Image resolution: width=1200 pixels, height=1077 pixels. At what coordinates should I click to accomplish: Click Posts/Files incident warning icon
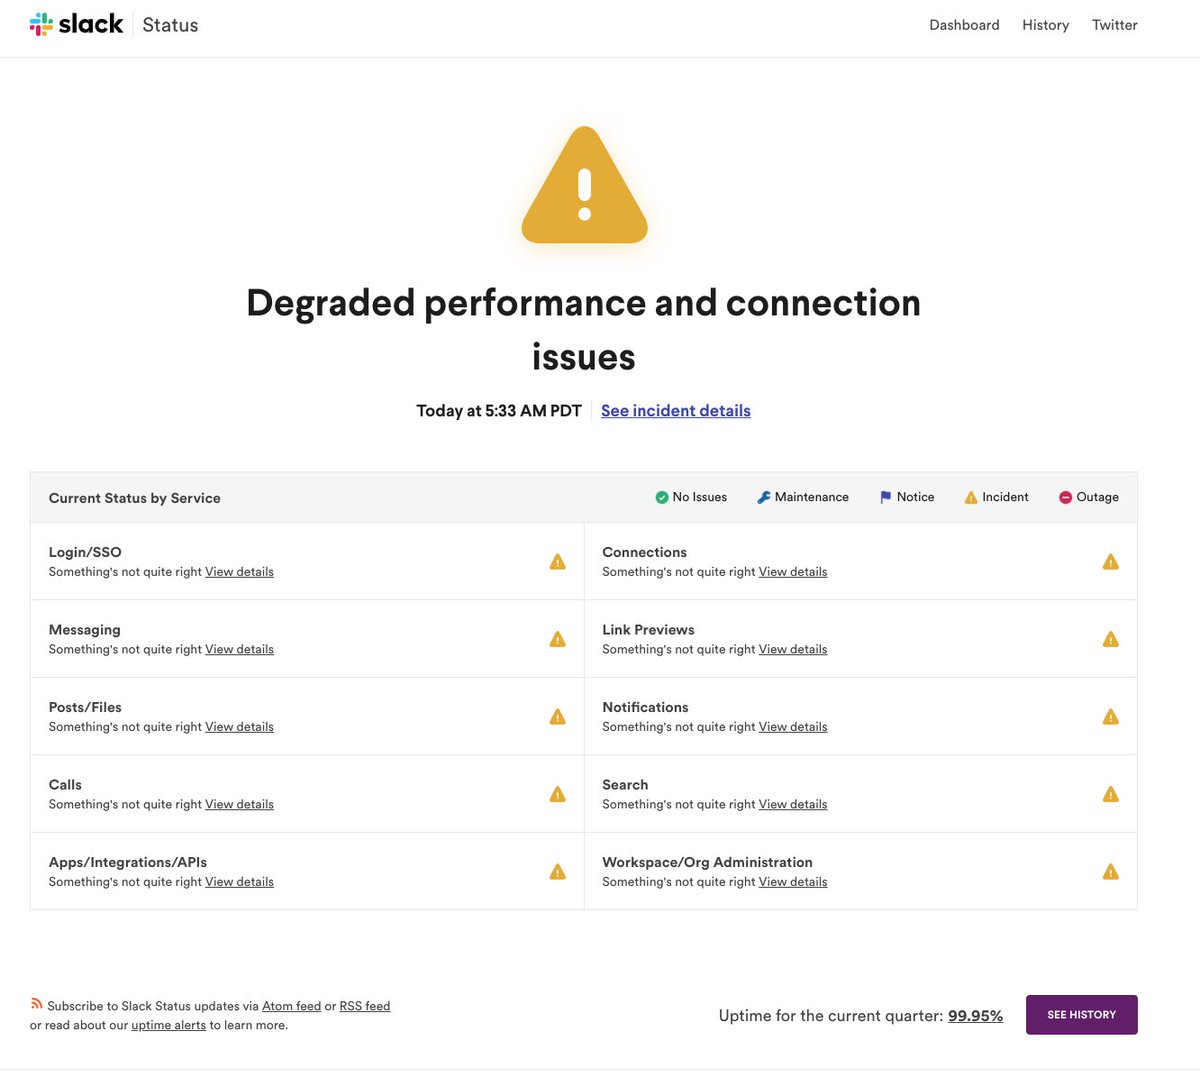click(x=558, y=717)
